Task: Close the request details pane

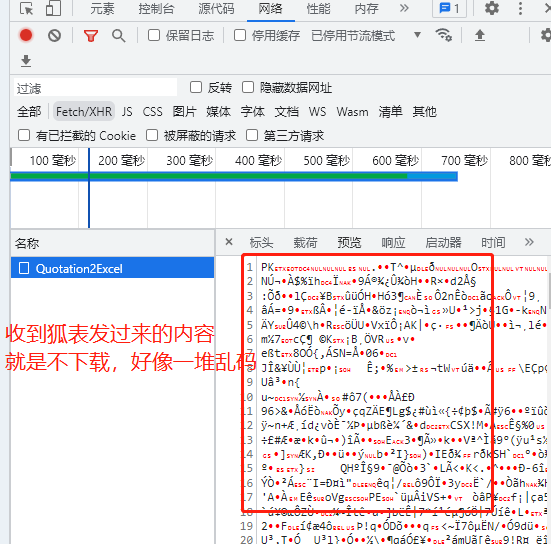Action: tap(229, 242)
